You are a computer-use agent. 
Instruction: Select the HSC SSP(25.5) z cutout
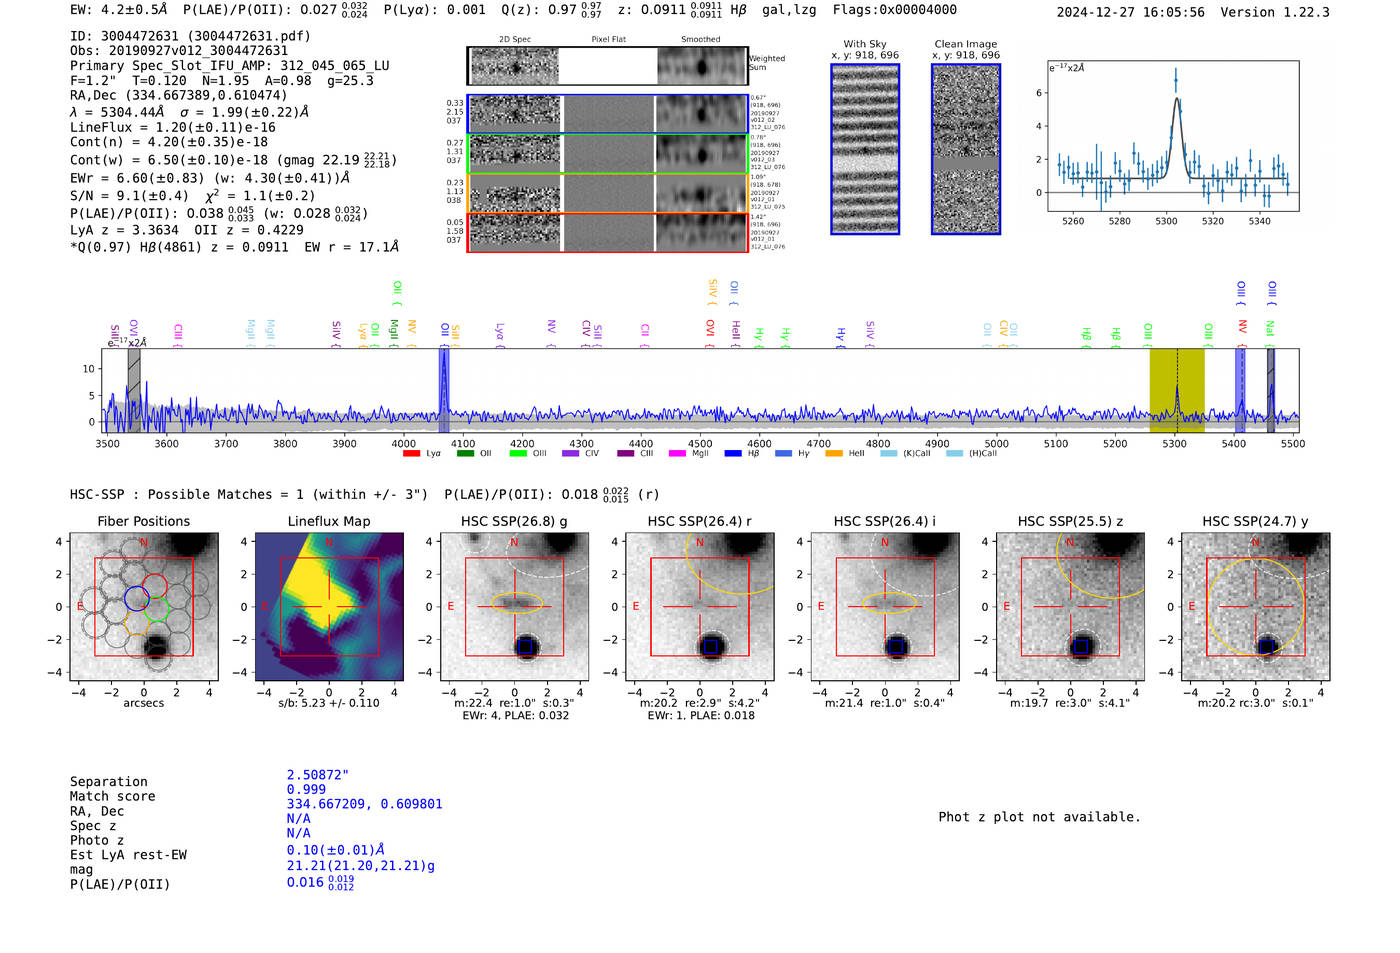(x=1070, y=607)
